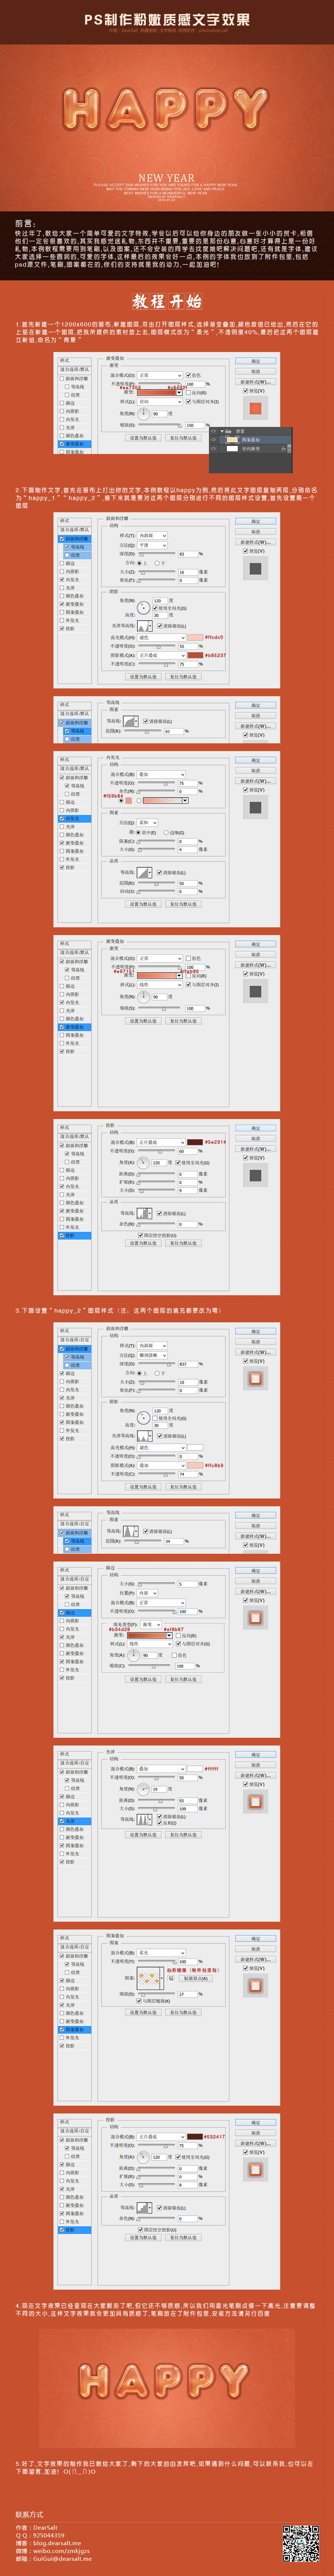Click 缩放 scale slider in Pattern Overlay dialog
The width and height of the screenshot is (334, 2576).
tap(156, 1994)
